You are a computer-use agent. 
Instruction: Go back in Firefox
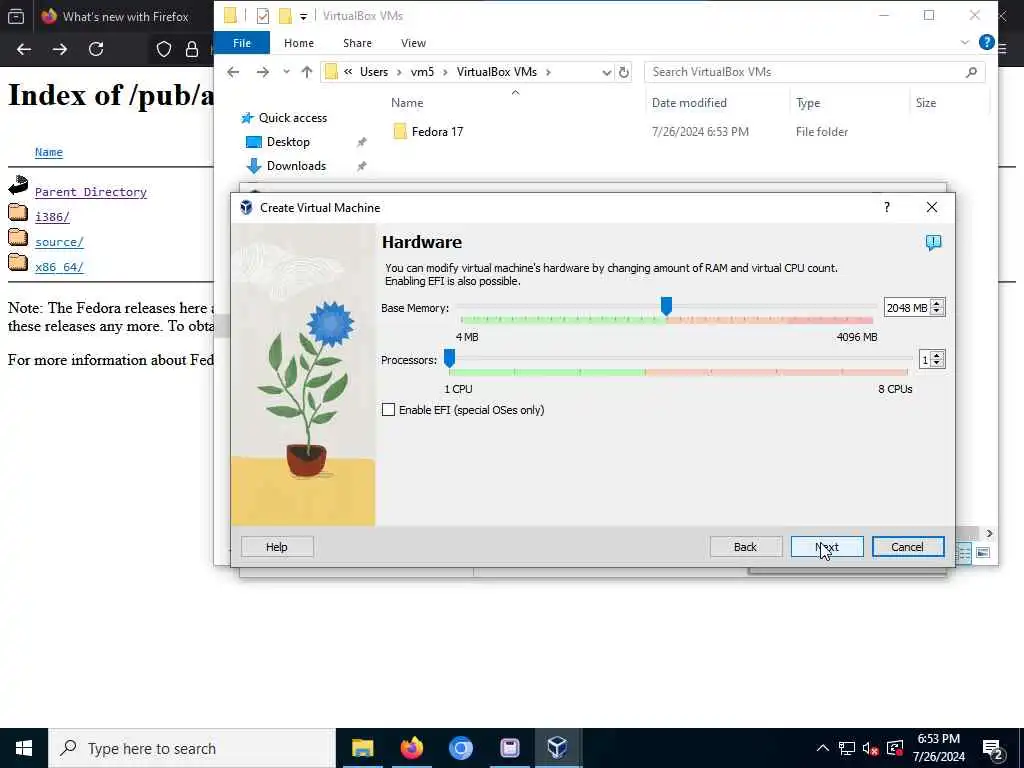(x=24, y=49)
